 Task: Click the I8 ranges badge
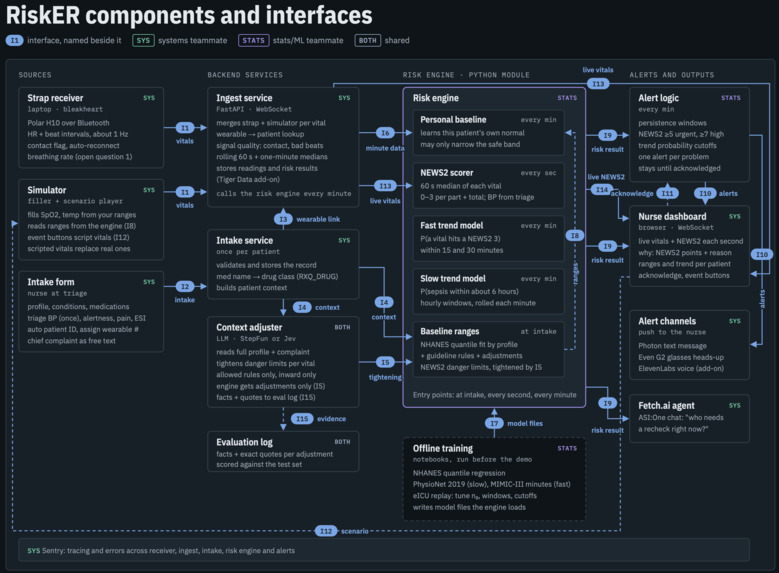tap(575, 236)
